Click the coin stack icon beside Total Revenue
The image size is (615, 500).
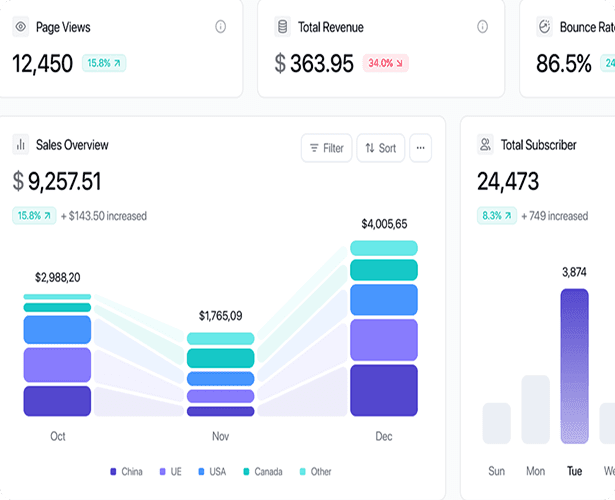pos(282,27)
